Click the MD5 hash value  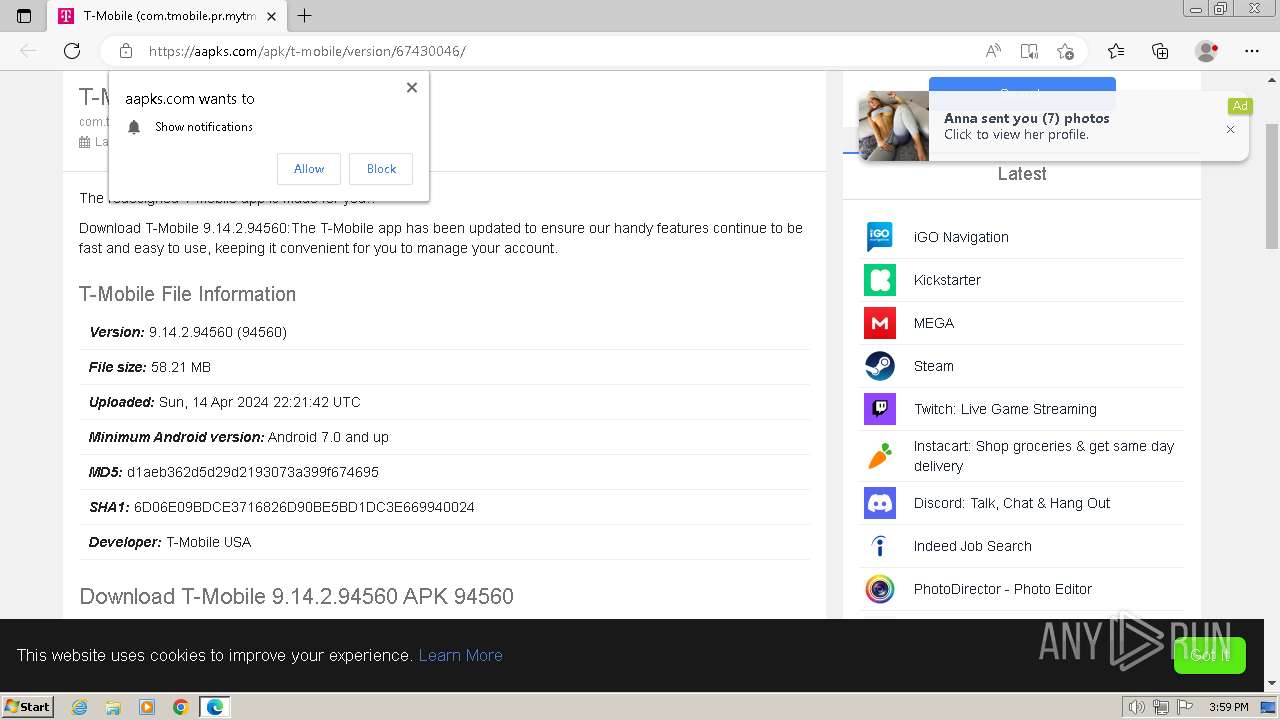point(253,472)
